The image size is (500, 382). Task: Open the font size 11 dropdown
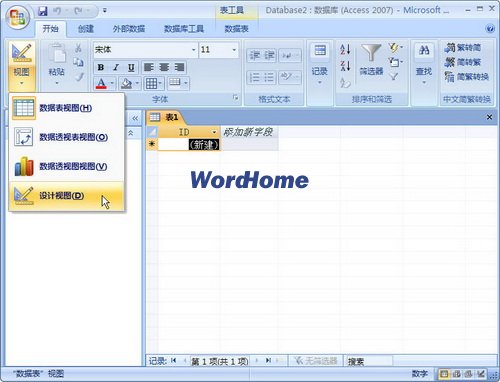pyautogui.click(x=234, y=50)
